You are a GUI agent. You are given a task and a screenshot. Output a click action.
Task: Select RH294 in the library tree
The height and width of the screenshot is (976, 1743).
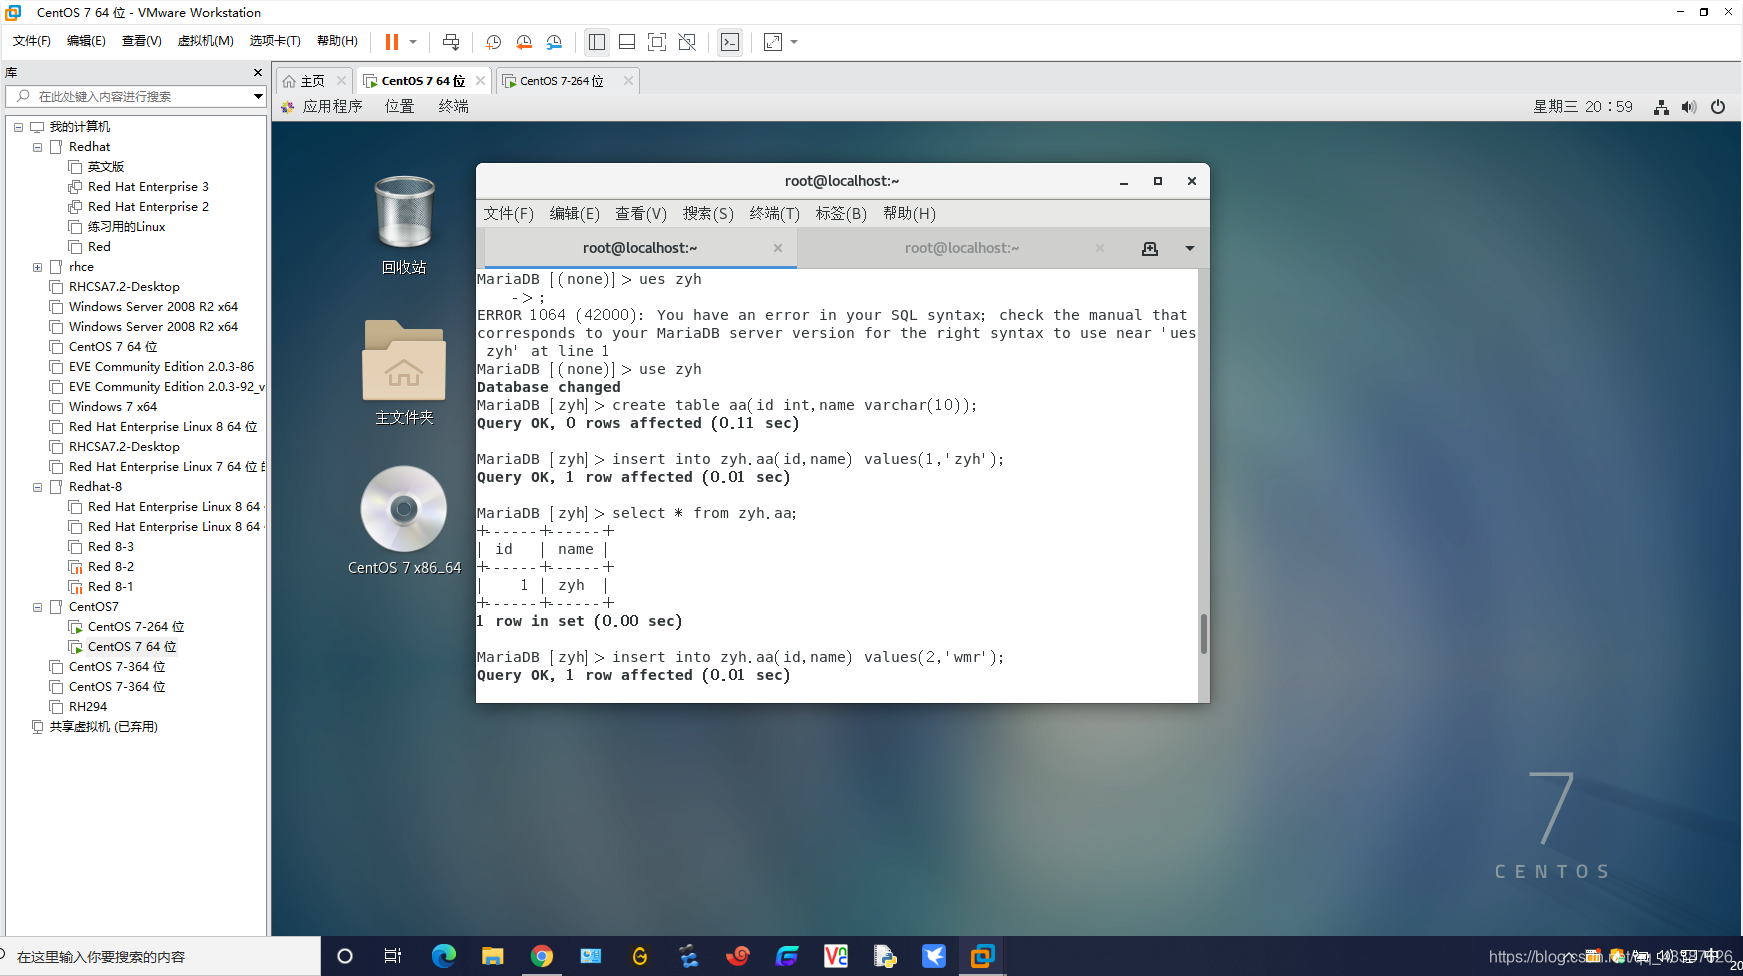point(88,707)
